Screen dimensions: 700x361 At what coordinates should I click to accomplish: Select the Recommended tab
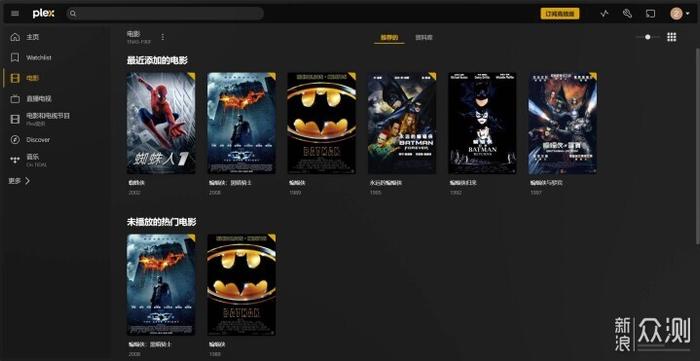click(389, 37)
